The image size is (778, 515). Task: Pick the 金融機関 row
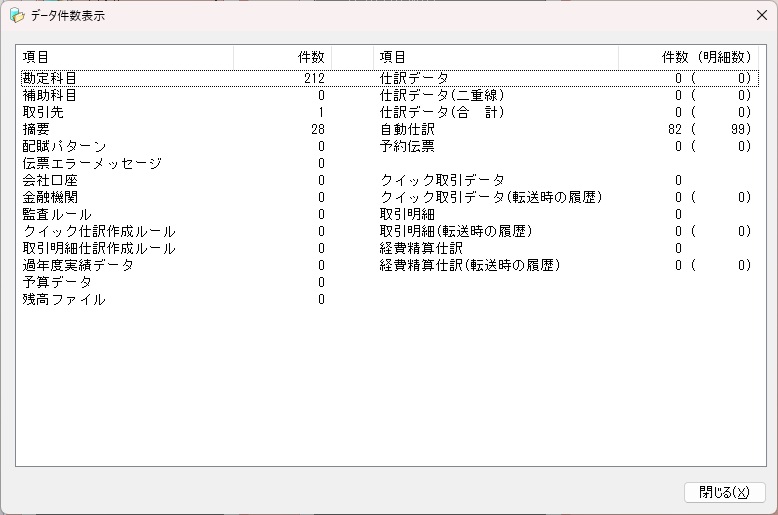(x=50, y=197)
